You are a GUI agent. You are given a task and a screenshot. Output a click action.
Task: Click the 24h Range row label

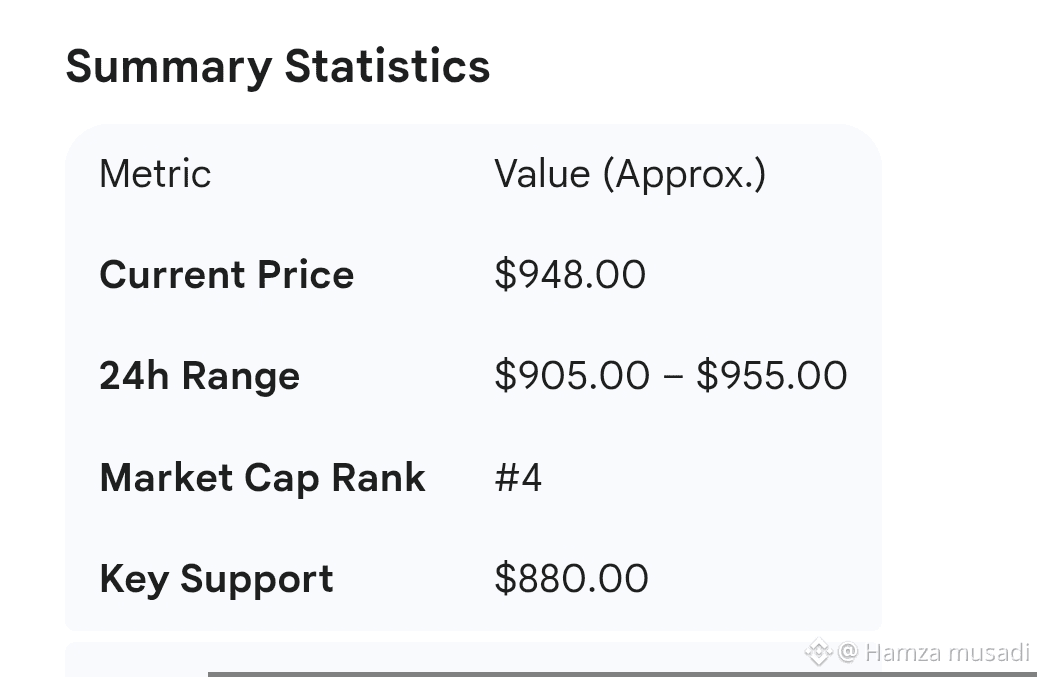pos(199,376)
